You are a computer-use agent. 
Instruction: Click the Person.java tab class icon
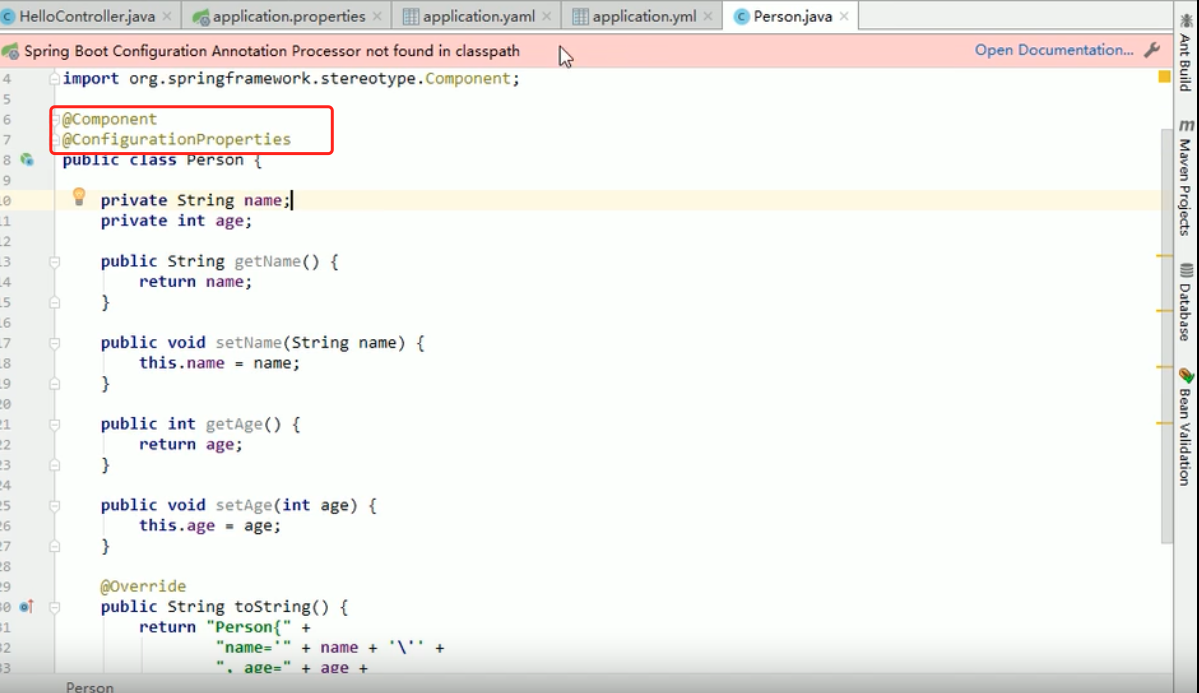point(741,16)
